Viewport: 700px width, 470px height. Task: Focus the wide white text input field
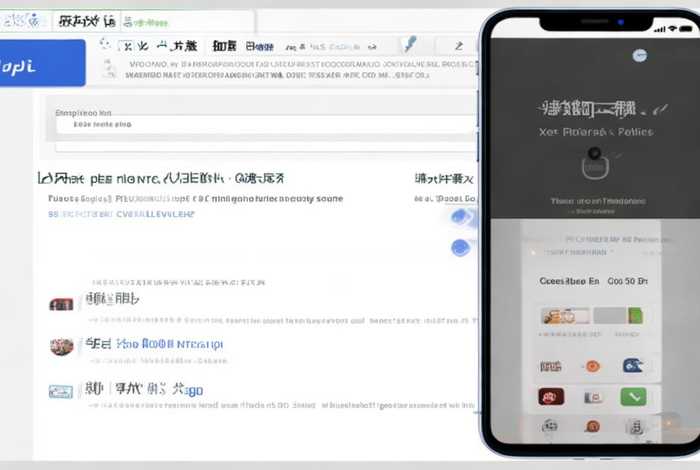point(266,125)
